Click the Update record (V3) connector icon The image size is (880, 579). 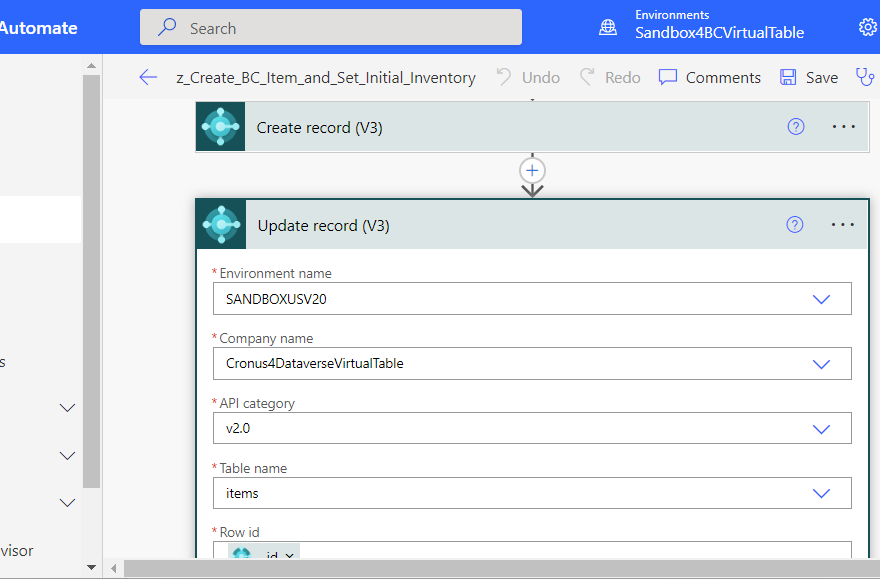click(222, 224)
